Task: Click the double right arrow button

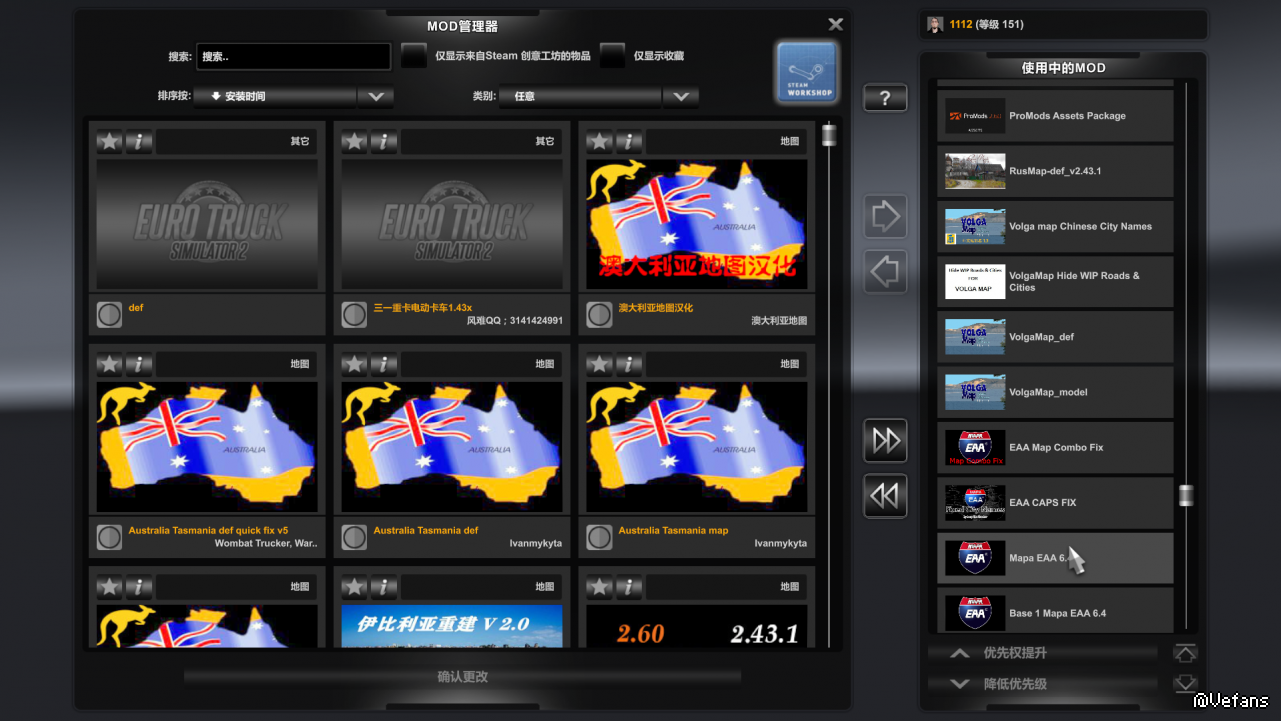Action: tap(885, 441)
